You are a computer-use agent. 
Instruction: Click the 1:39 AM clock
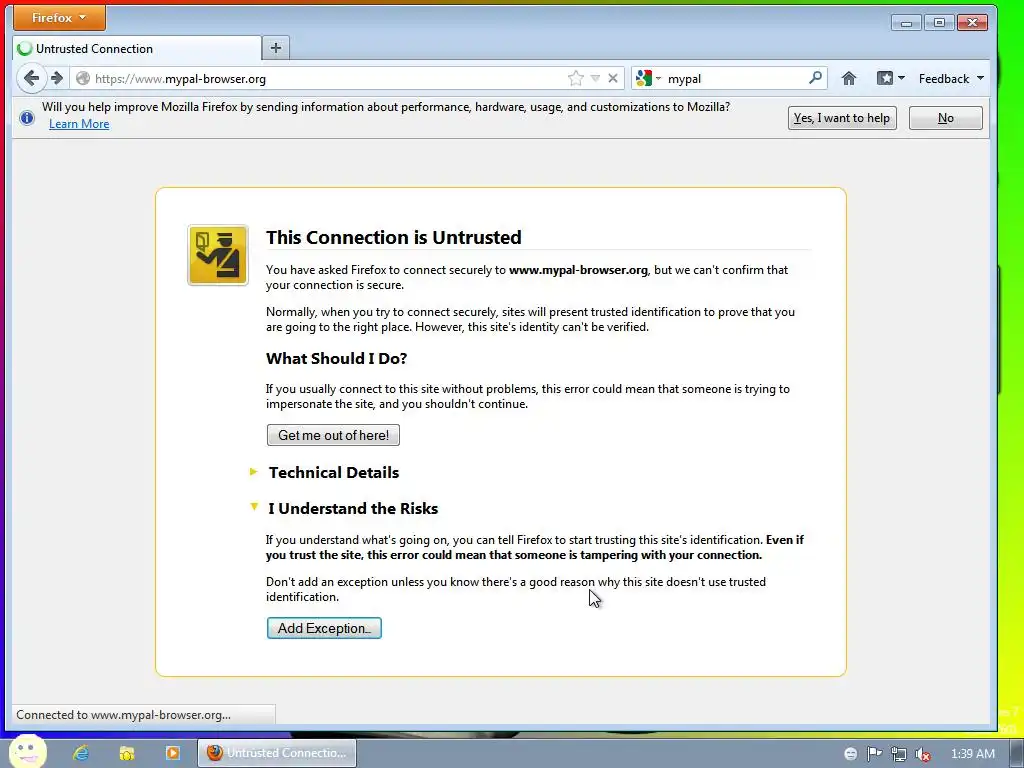click(973, 754)
